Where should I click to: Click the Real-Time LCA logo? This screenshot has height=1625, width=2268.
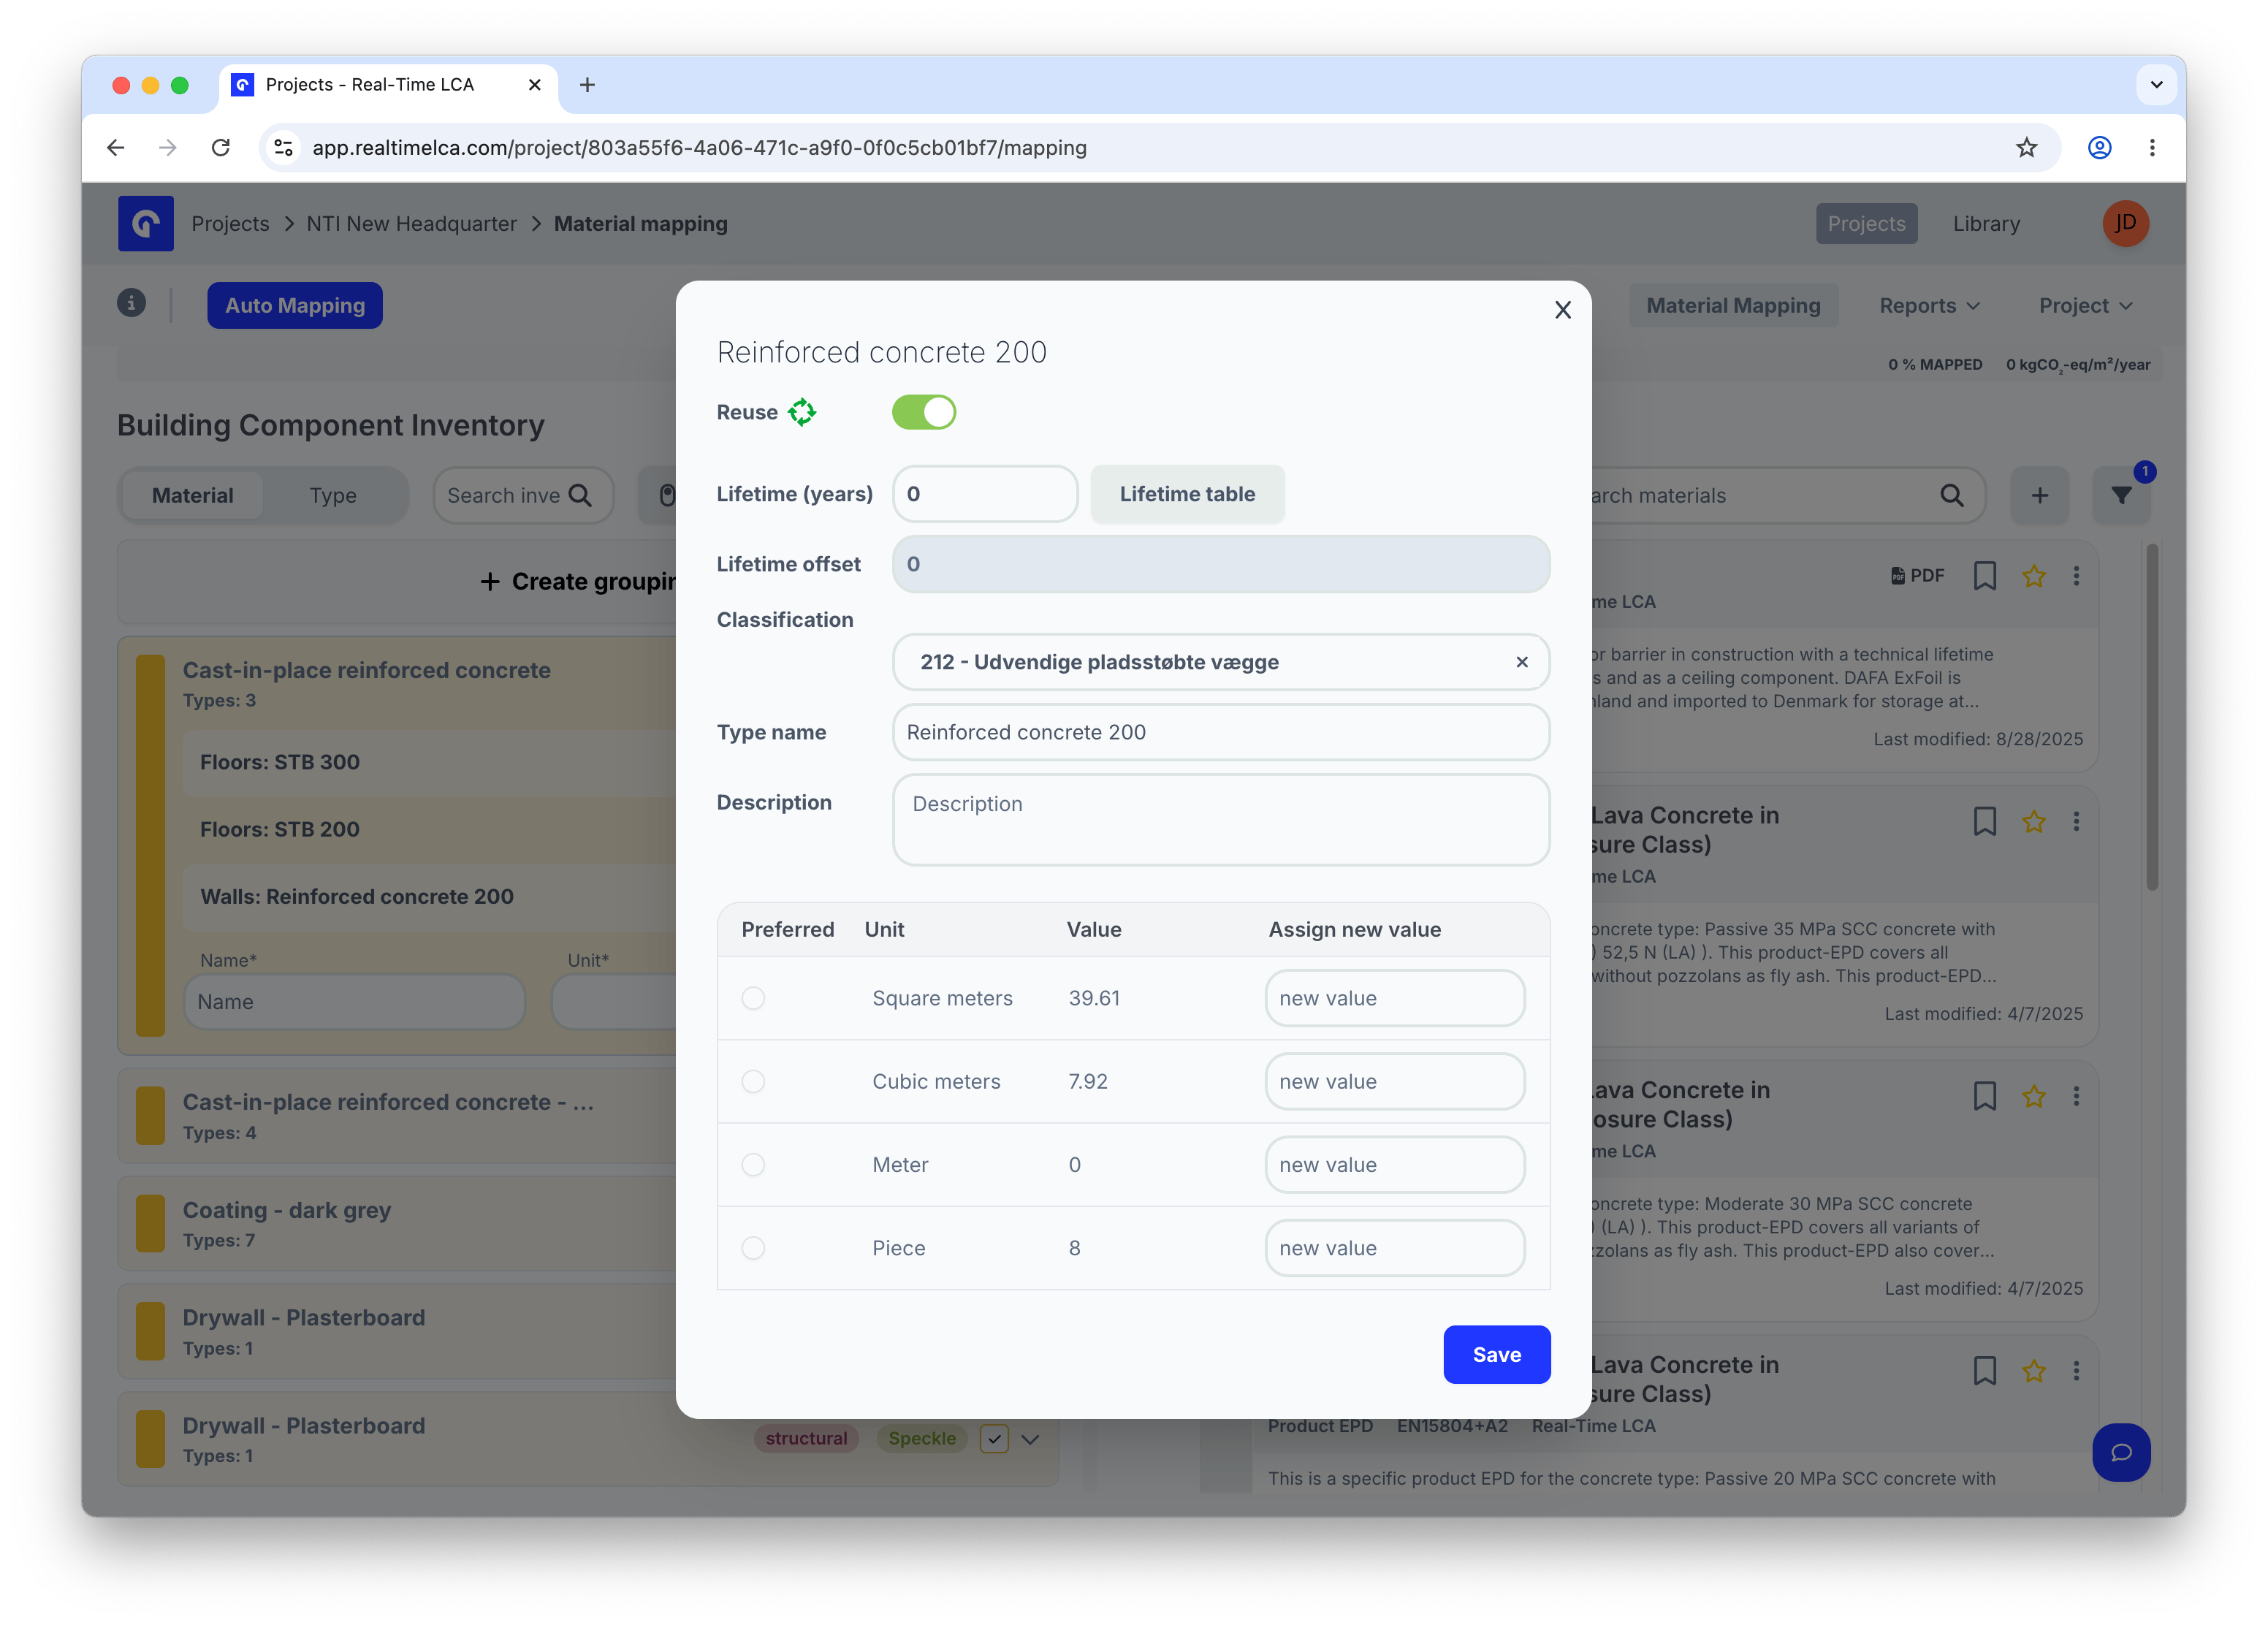click(145, 223)
